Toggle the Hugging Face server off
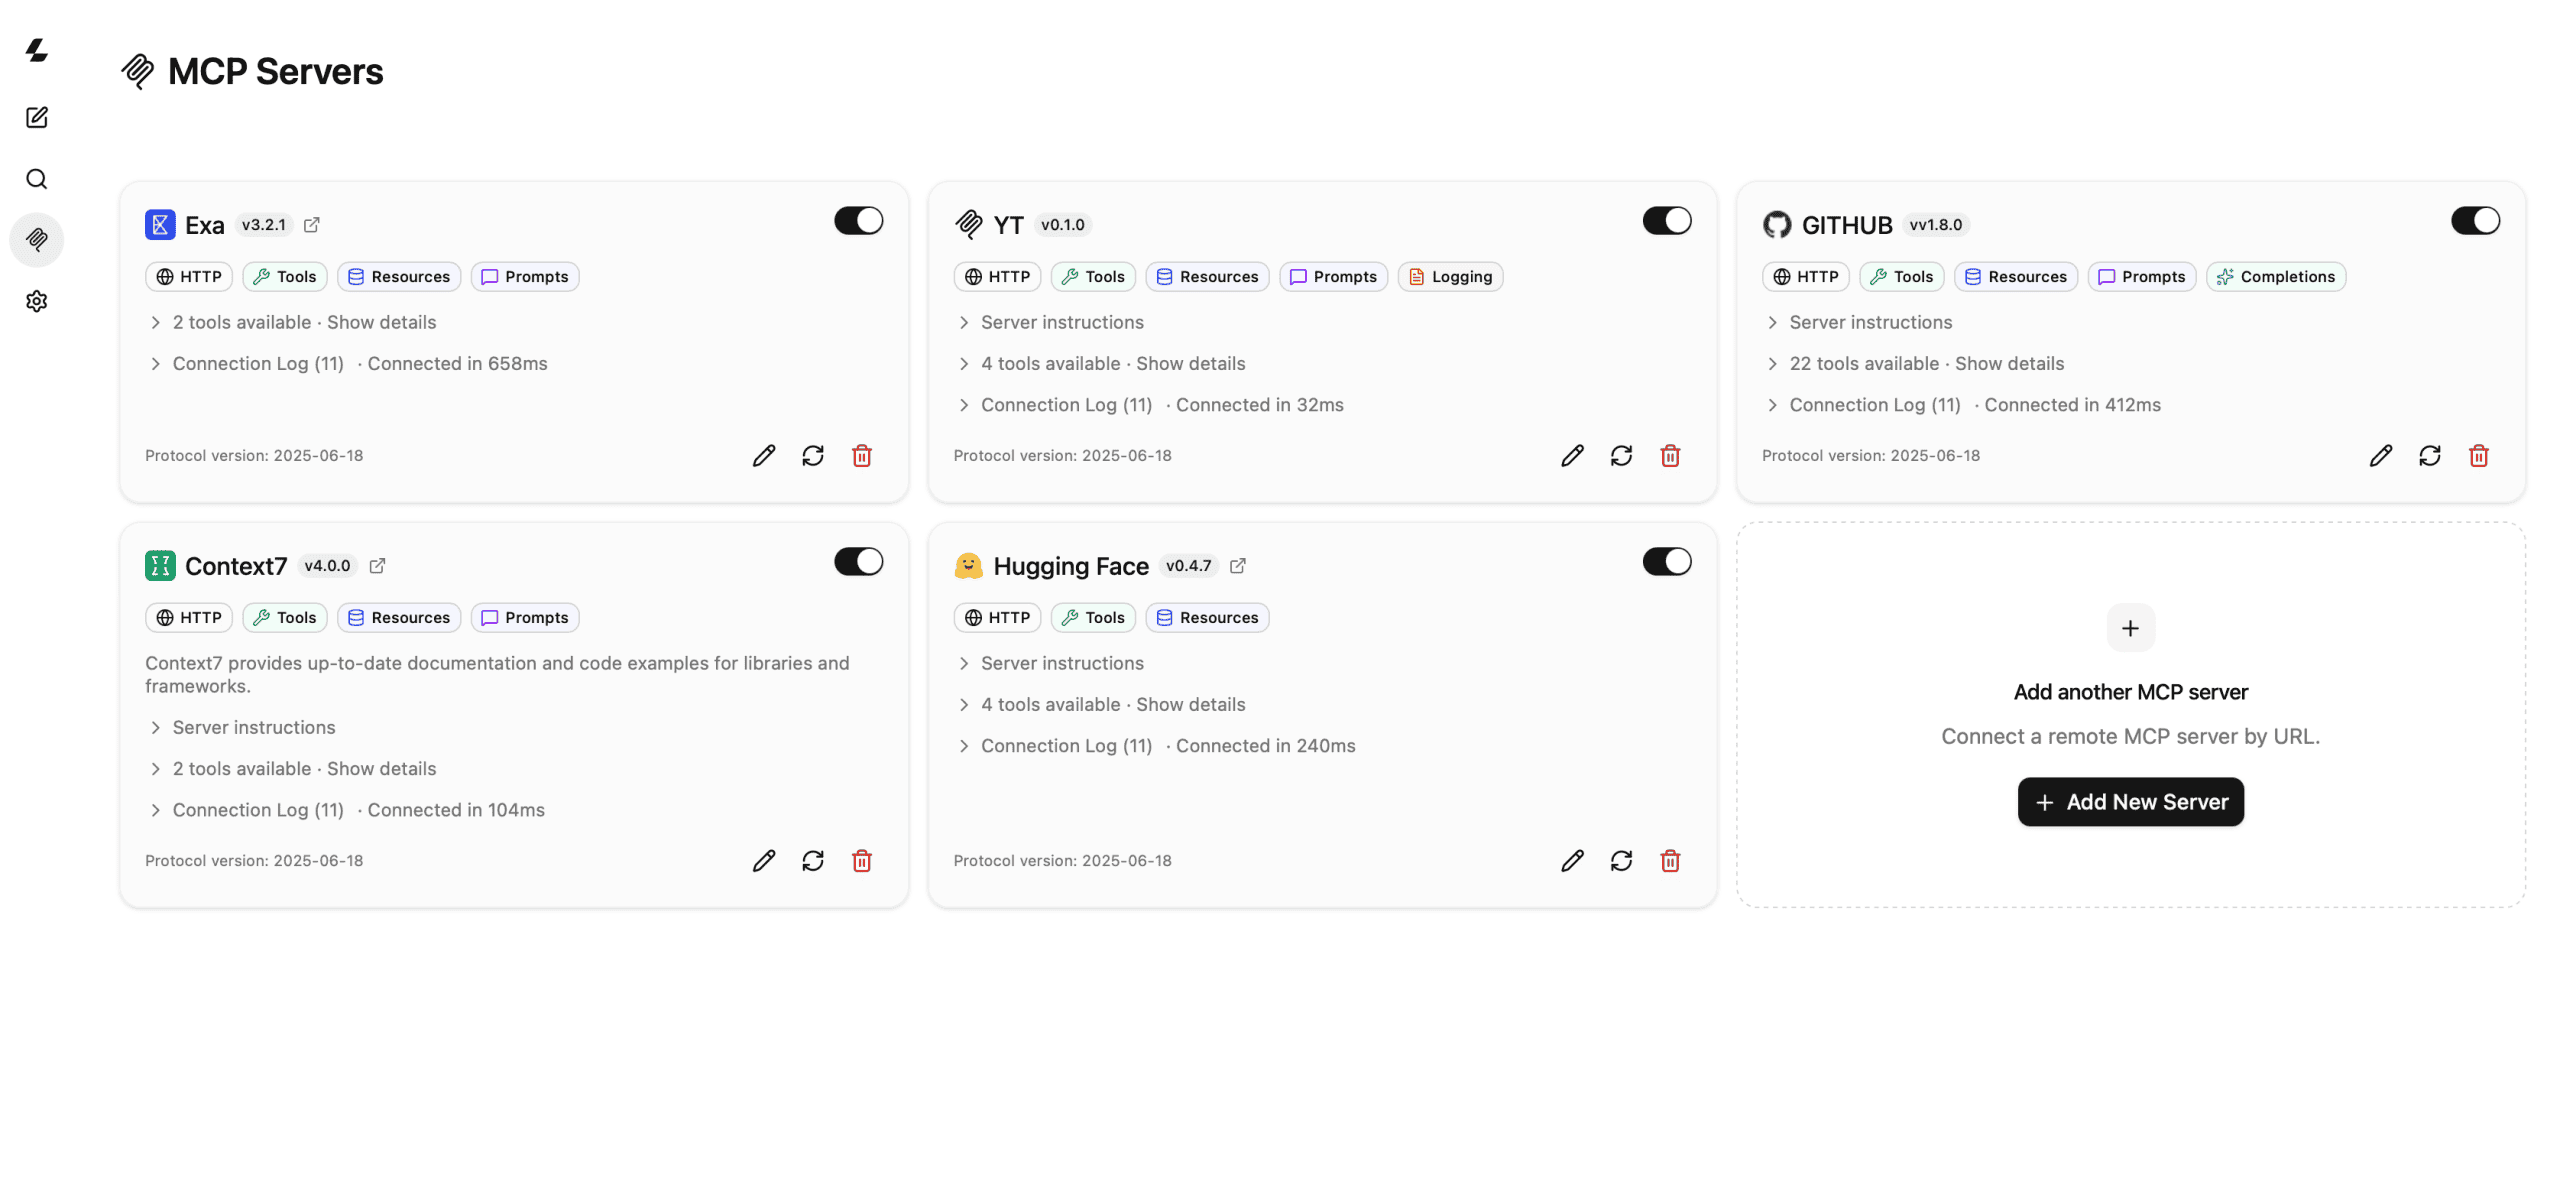This screenshot has height=1191, width=2560. (x=1667, y=562)
